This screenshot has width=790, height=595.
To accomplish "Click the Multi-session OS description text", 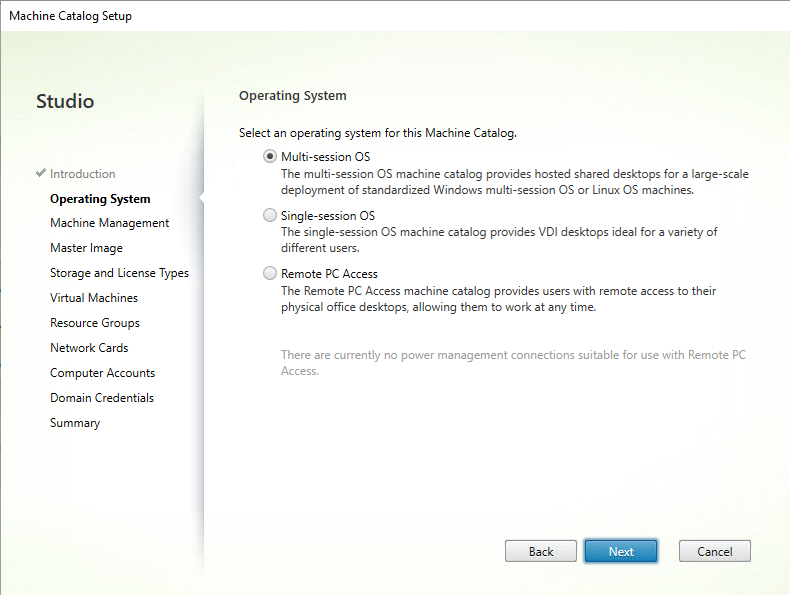I will point(515,182).
